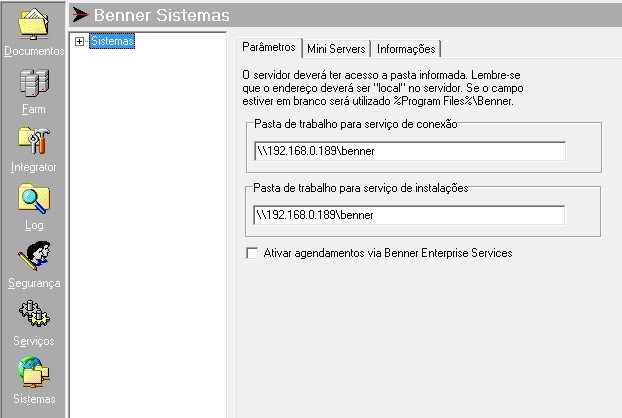622x418 pixels.
Task: Click the installation service folder path field
Action: (x=409, y=215)
